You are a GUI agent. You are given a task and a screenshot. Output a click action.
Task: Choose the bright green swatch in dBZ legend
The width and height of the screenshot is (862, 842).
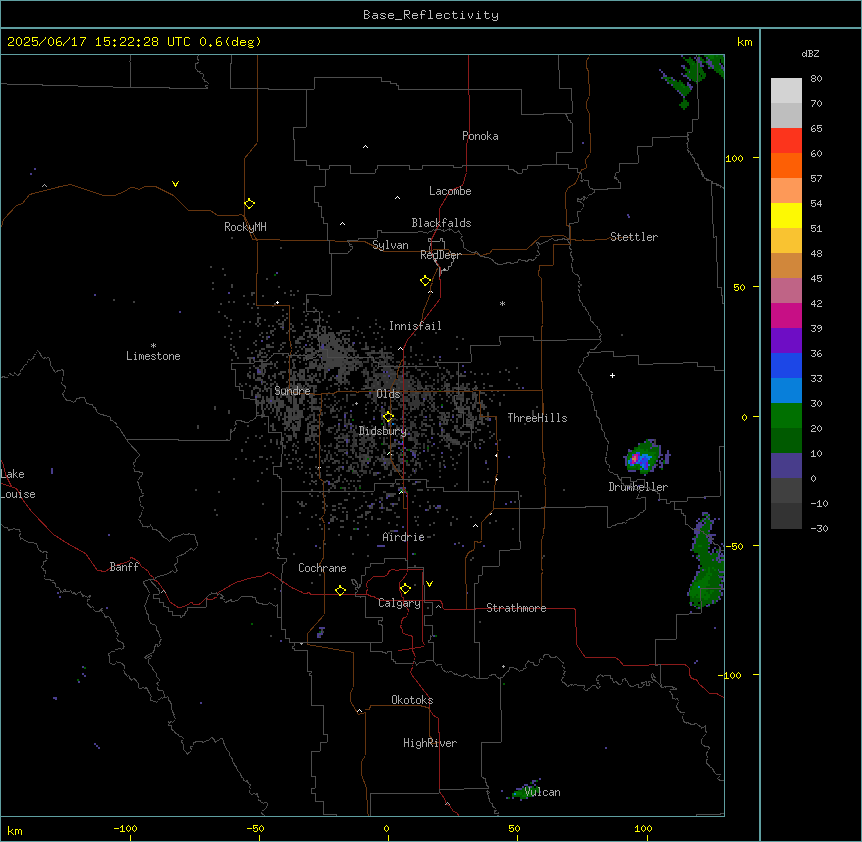[x=786, y=416]
